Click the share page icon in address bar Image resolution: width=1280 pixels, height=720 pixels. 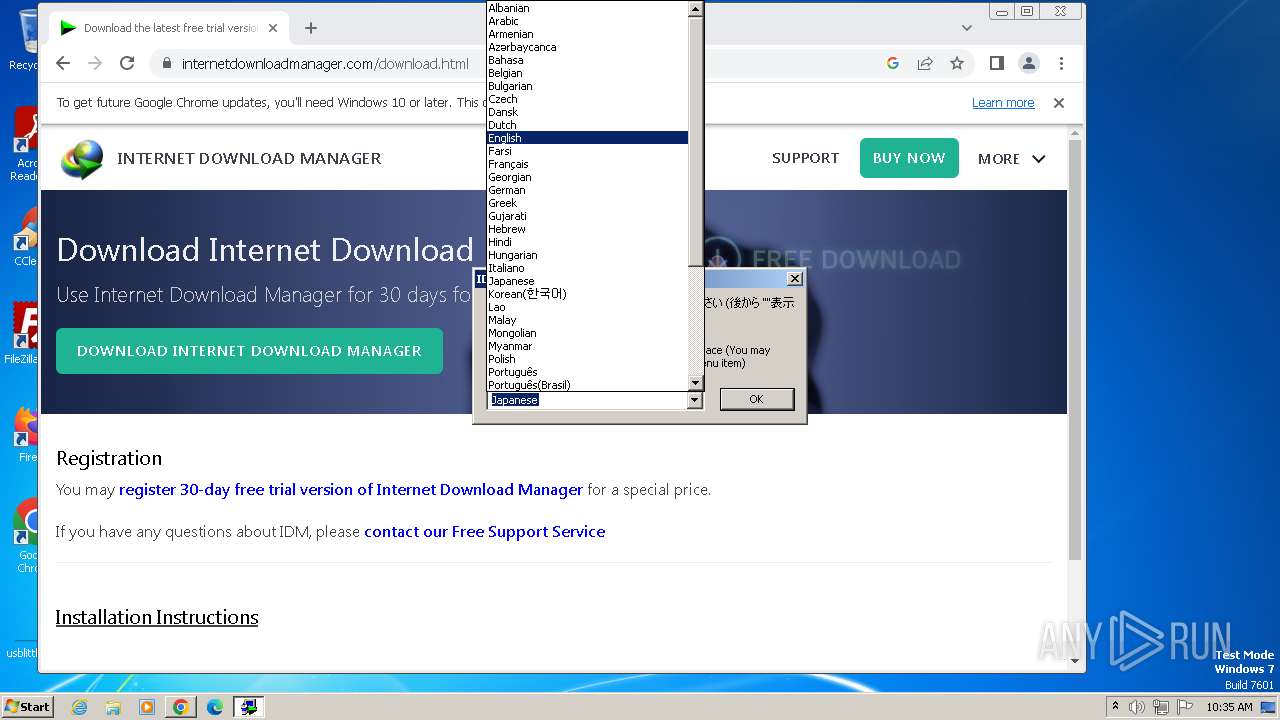pos(925,63)
